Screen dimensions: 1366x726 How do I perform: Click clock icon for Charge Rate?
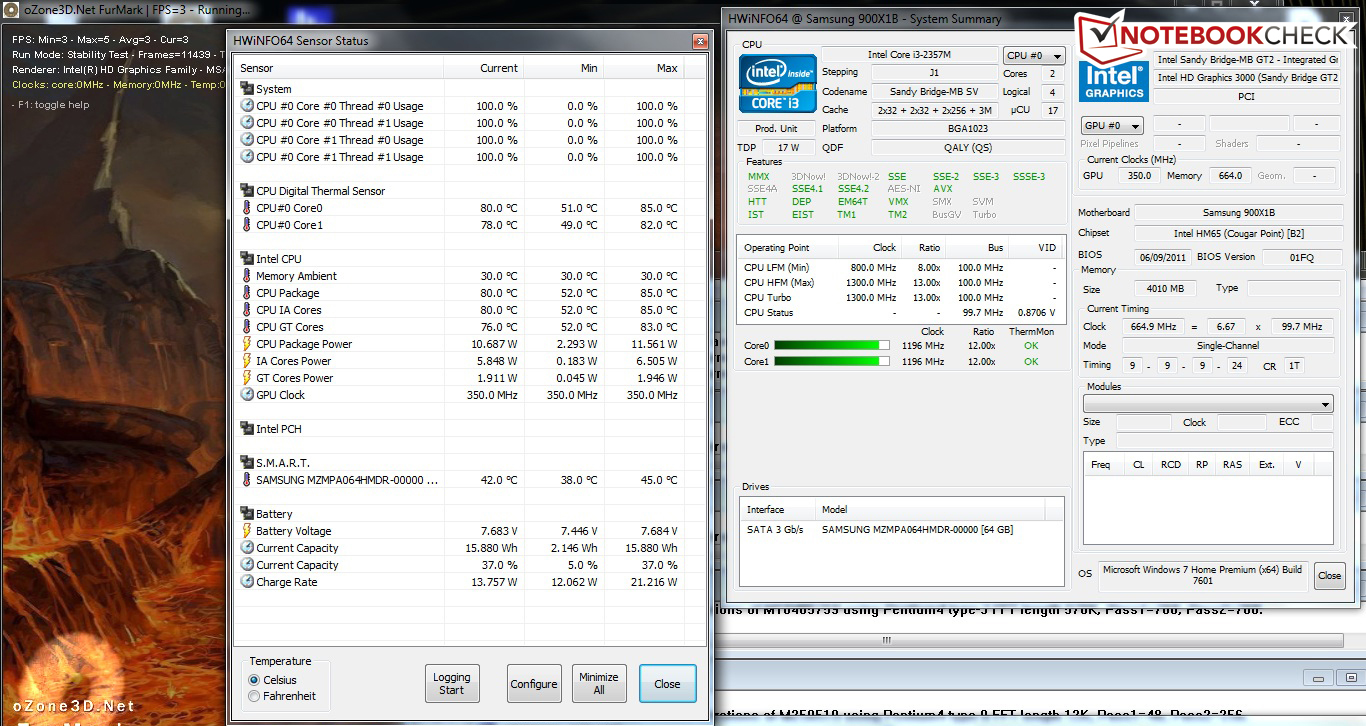point(247,582)
